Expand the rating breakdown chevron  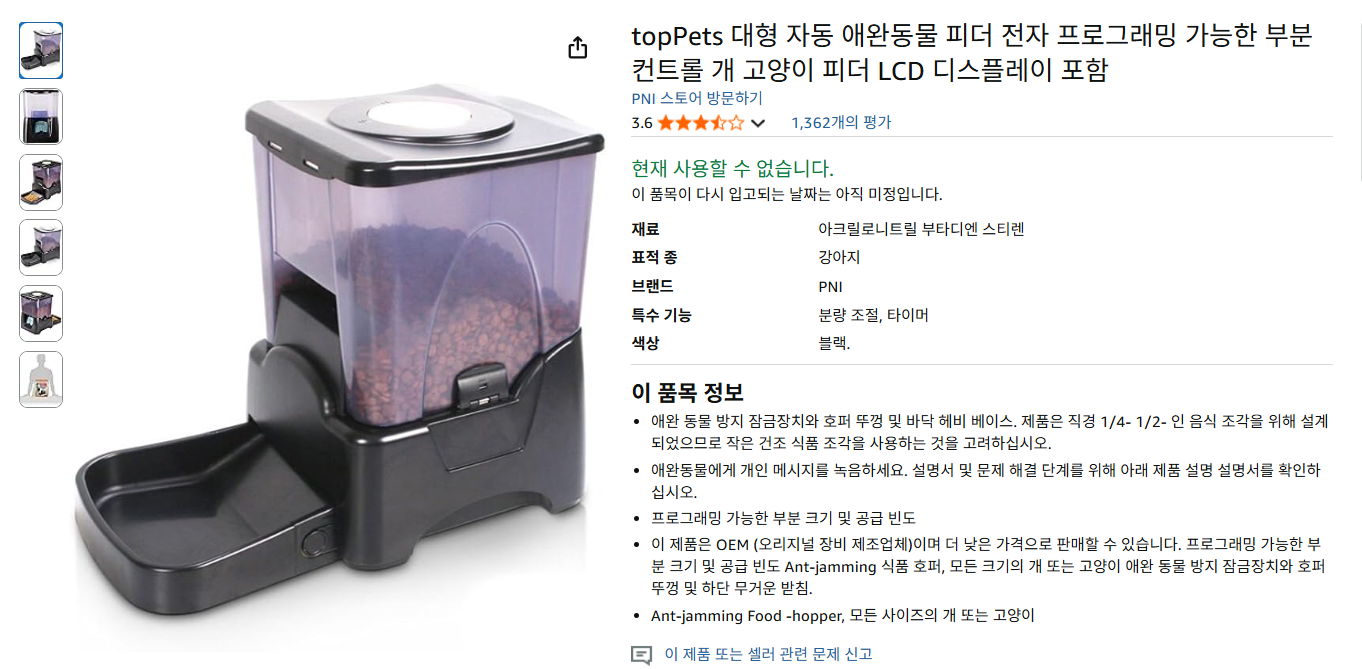(758, 124)
